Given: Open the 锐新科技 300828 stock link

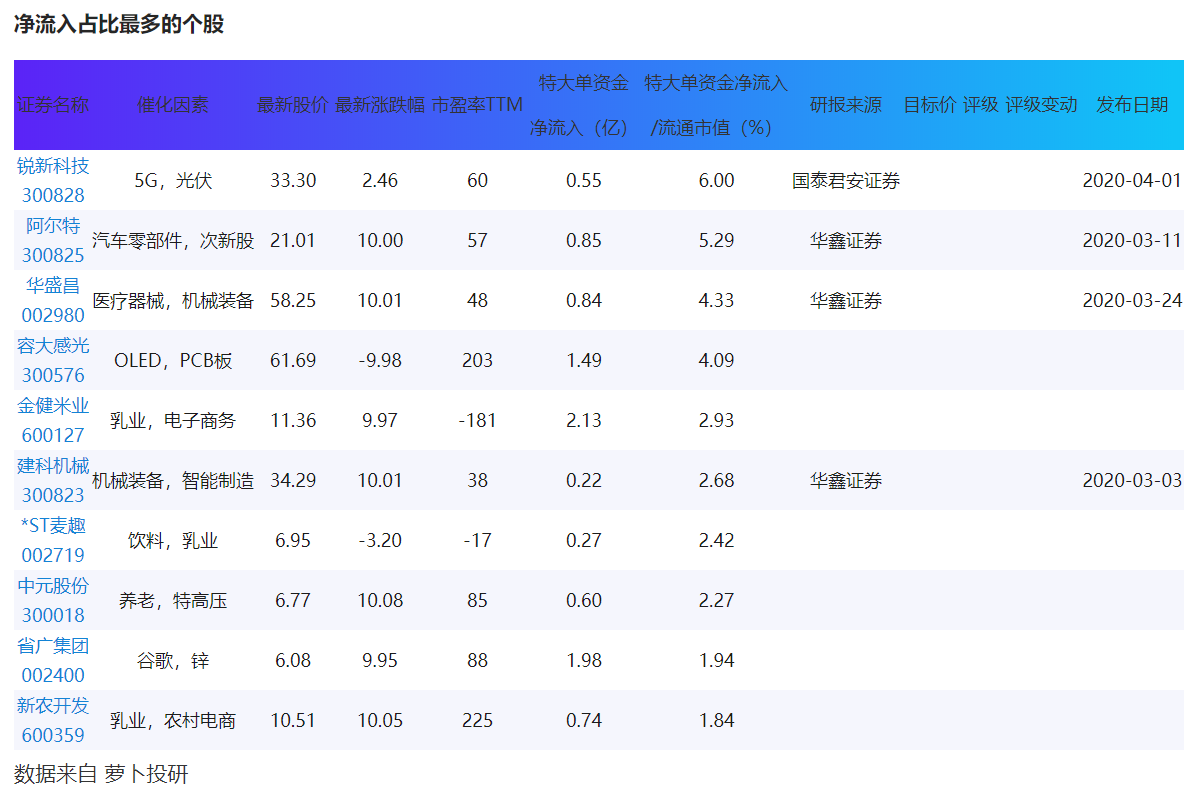Looking at the screenshot, I should tap(53, 180).
